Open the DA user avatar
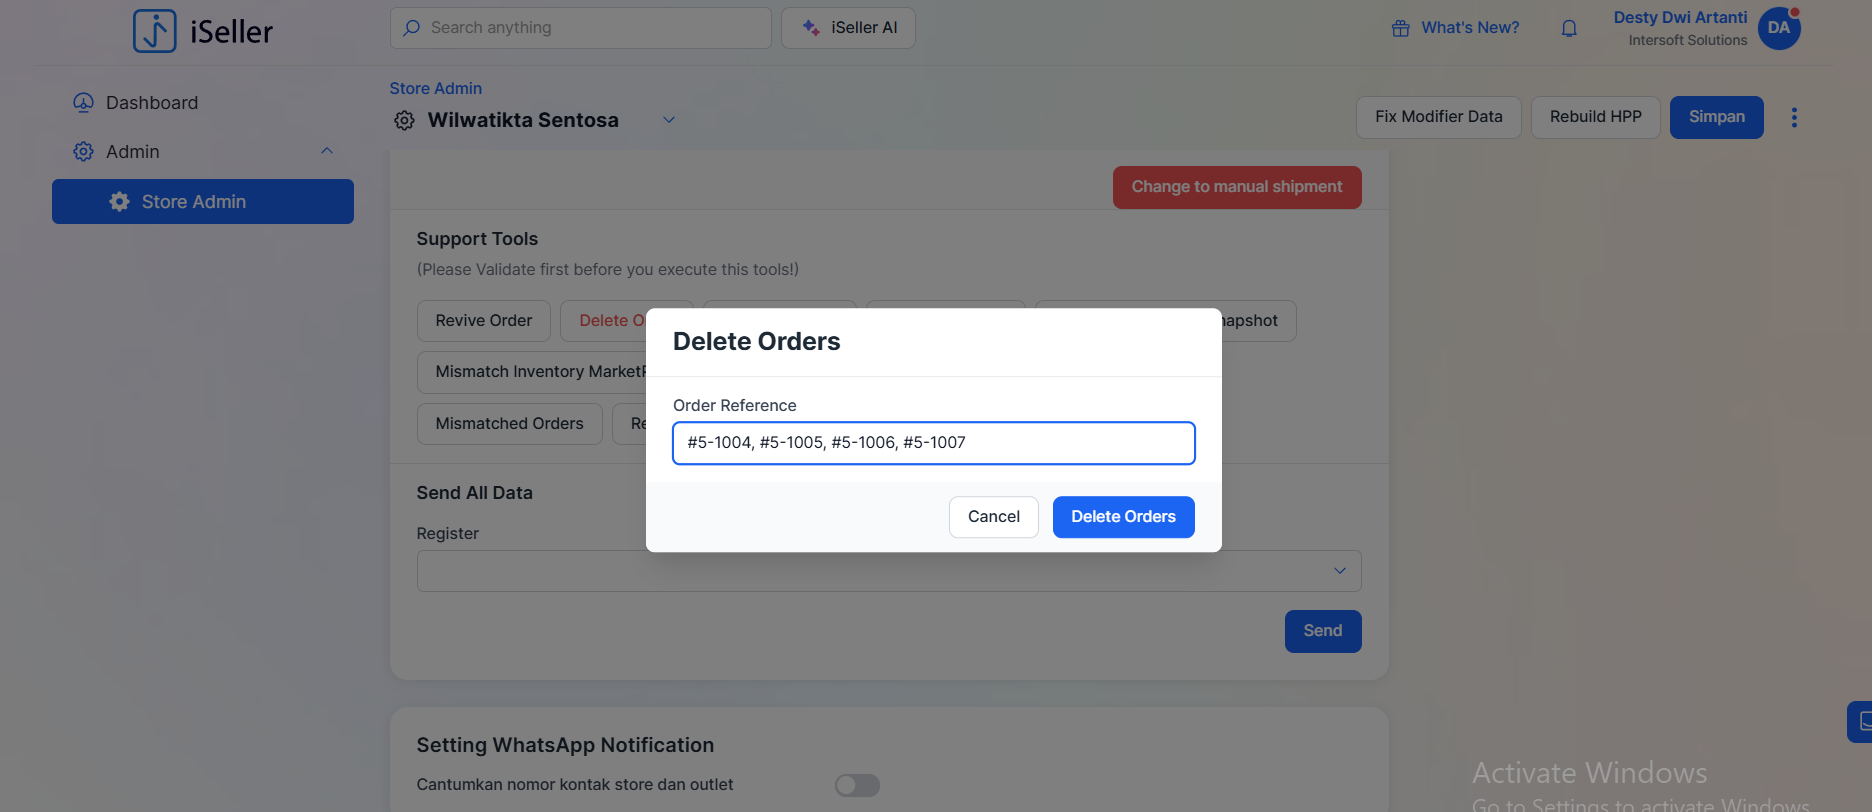This screenshot has width=1872, height=812. coord(1779,28)
